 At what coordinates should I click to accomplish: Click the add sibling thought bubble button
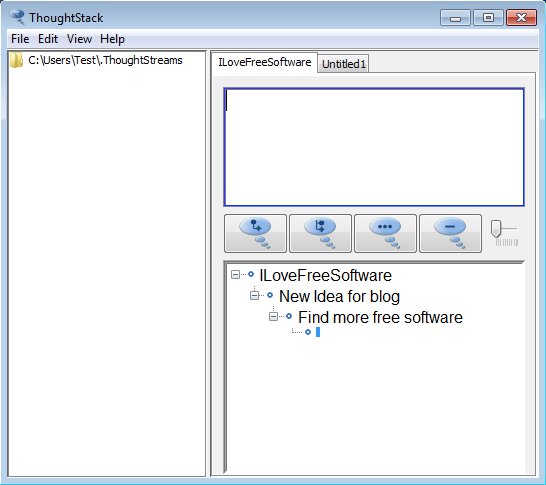click(x=320, y=233)
